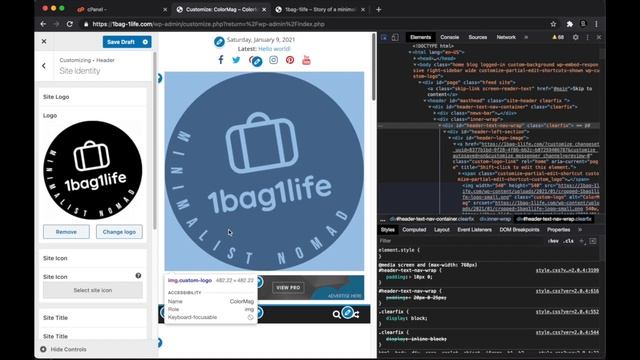Click the random post shuffle icon
640x360 pixels.
coord(357,314)
